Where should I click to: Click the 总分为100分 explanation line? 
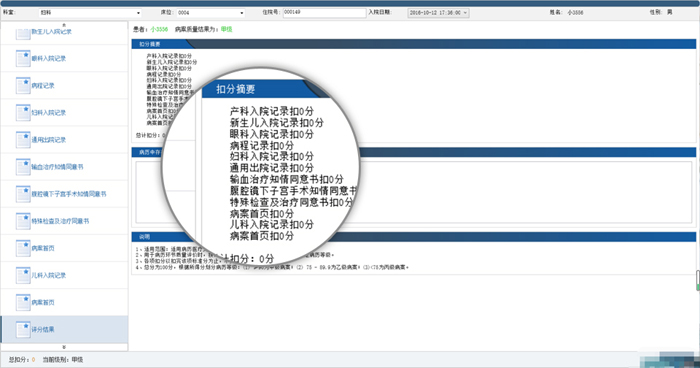point(272,267)
